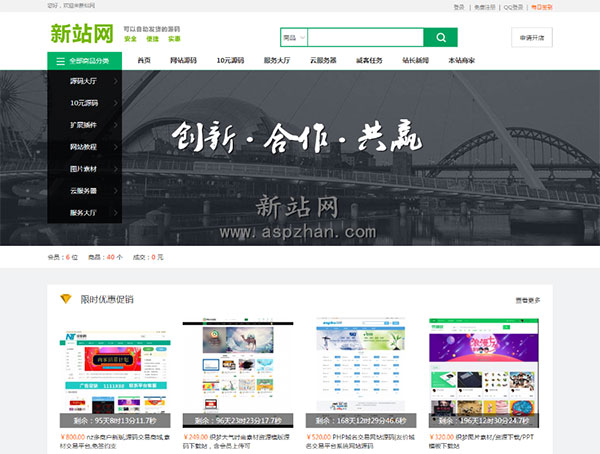Click the 新站网 green logo
Screen dimensions: 600x454
(82, 34)
